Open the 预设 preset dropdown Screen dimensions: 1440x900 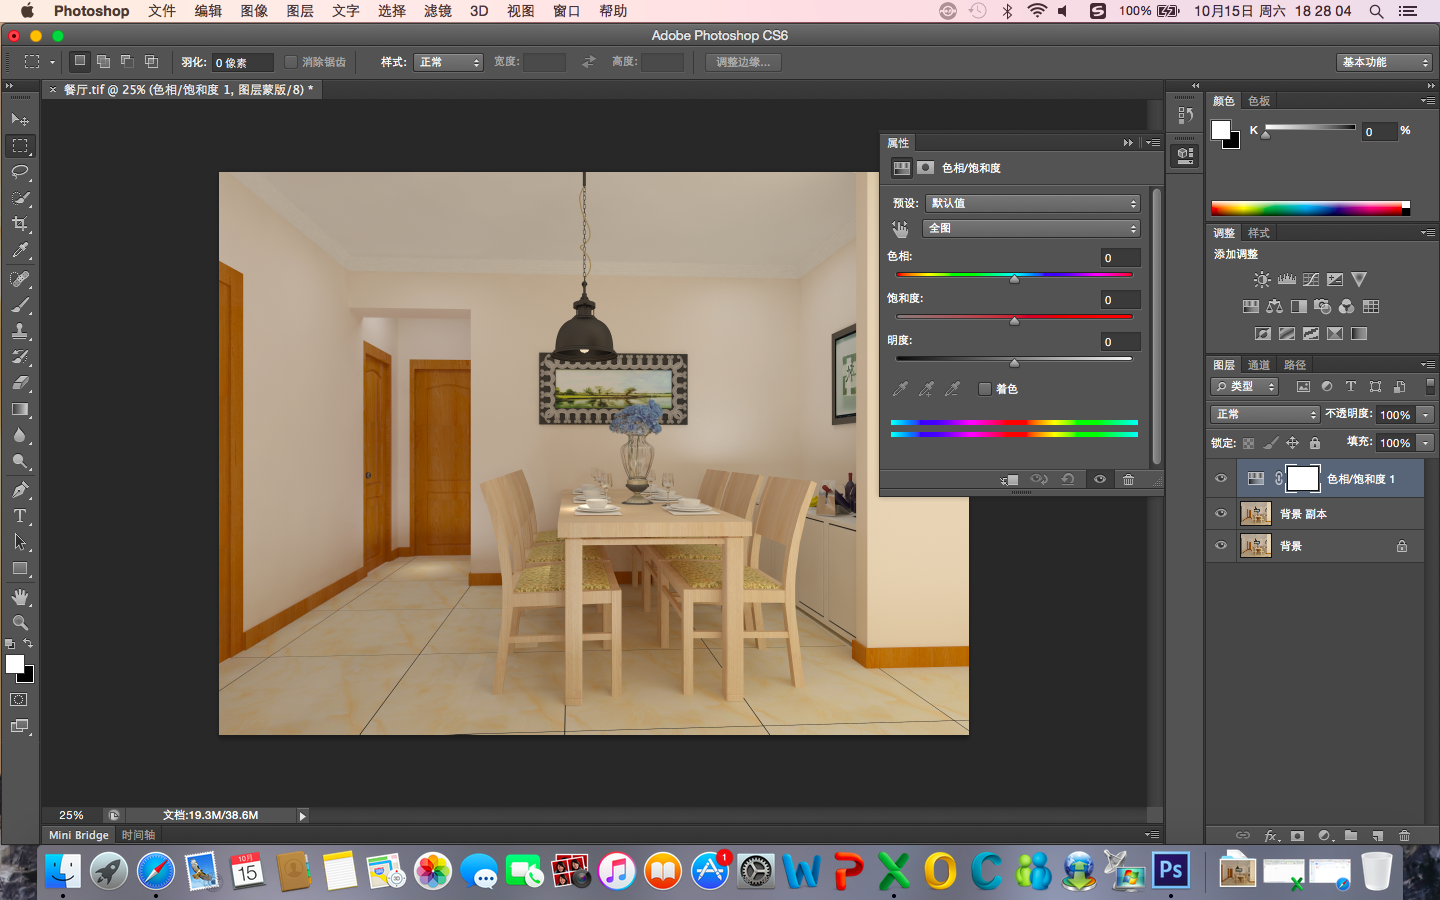(x=1033, y=203)
